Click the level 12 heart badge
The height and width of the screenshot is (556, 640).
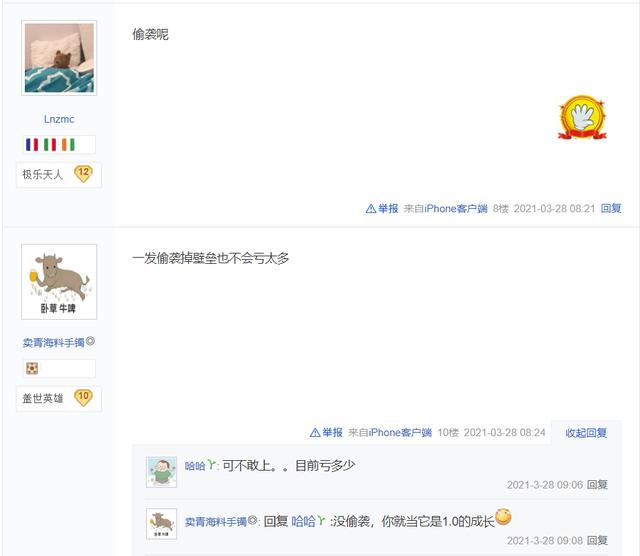pos(83,174)
